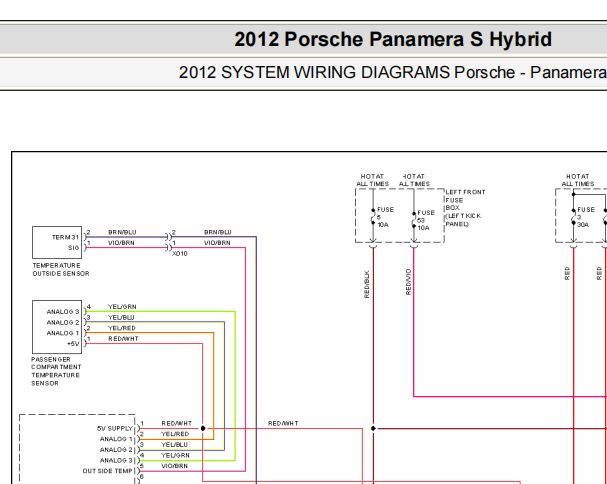This screenshot has width=607, height=484.
Task: Click the vertical "RED/BLK" wire label
Action: 367,284
